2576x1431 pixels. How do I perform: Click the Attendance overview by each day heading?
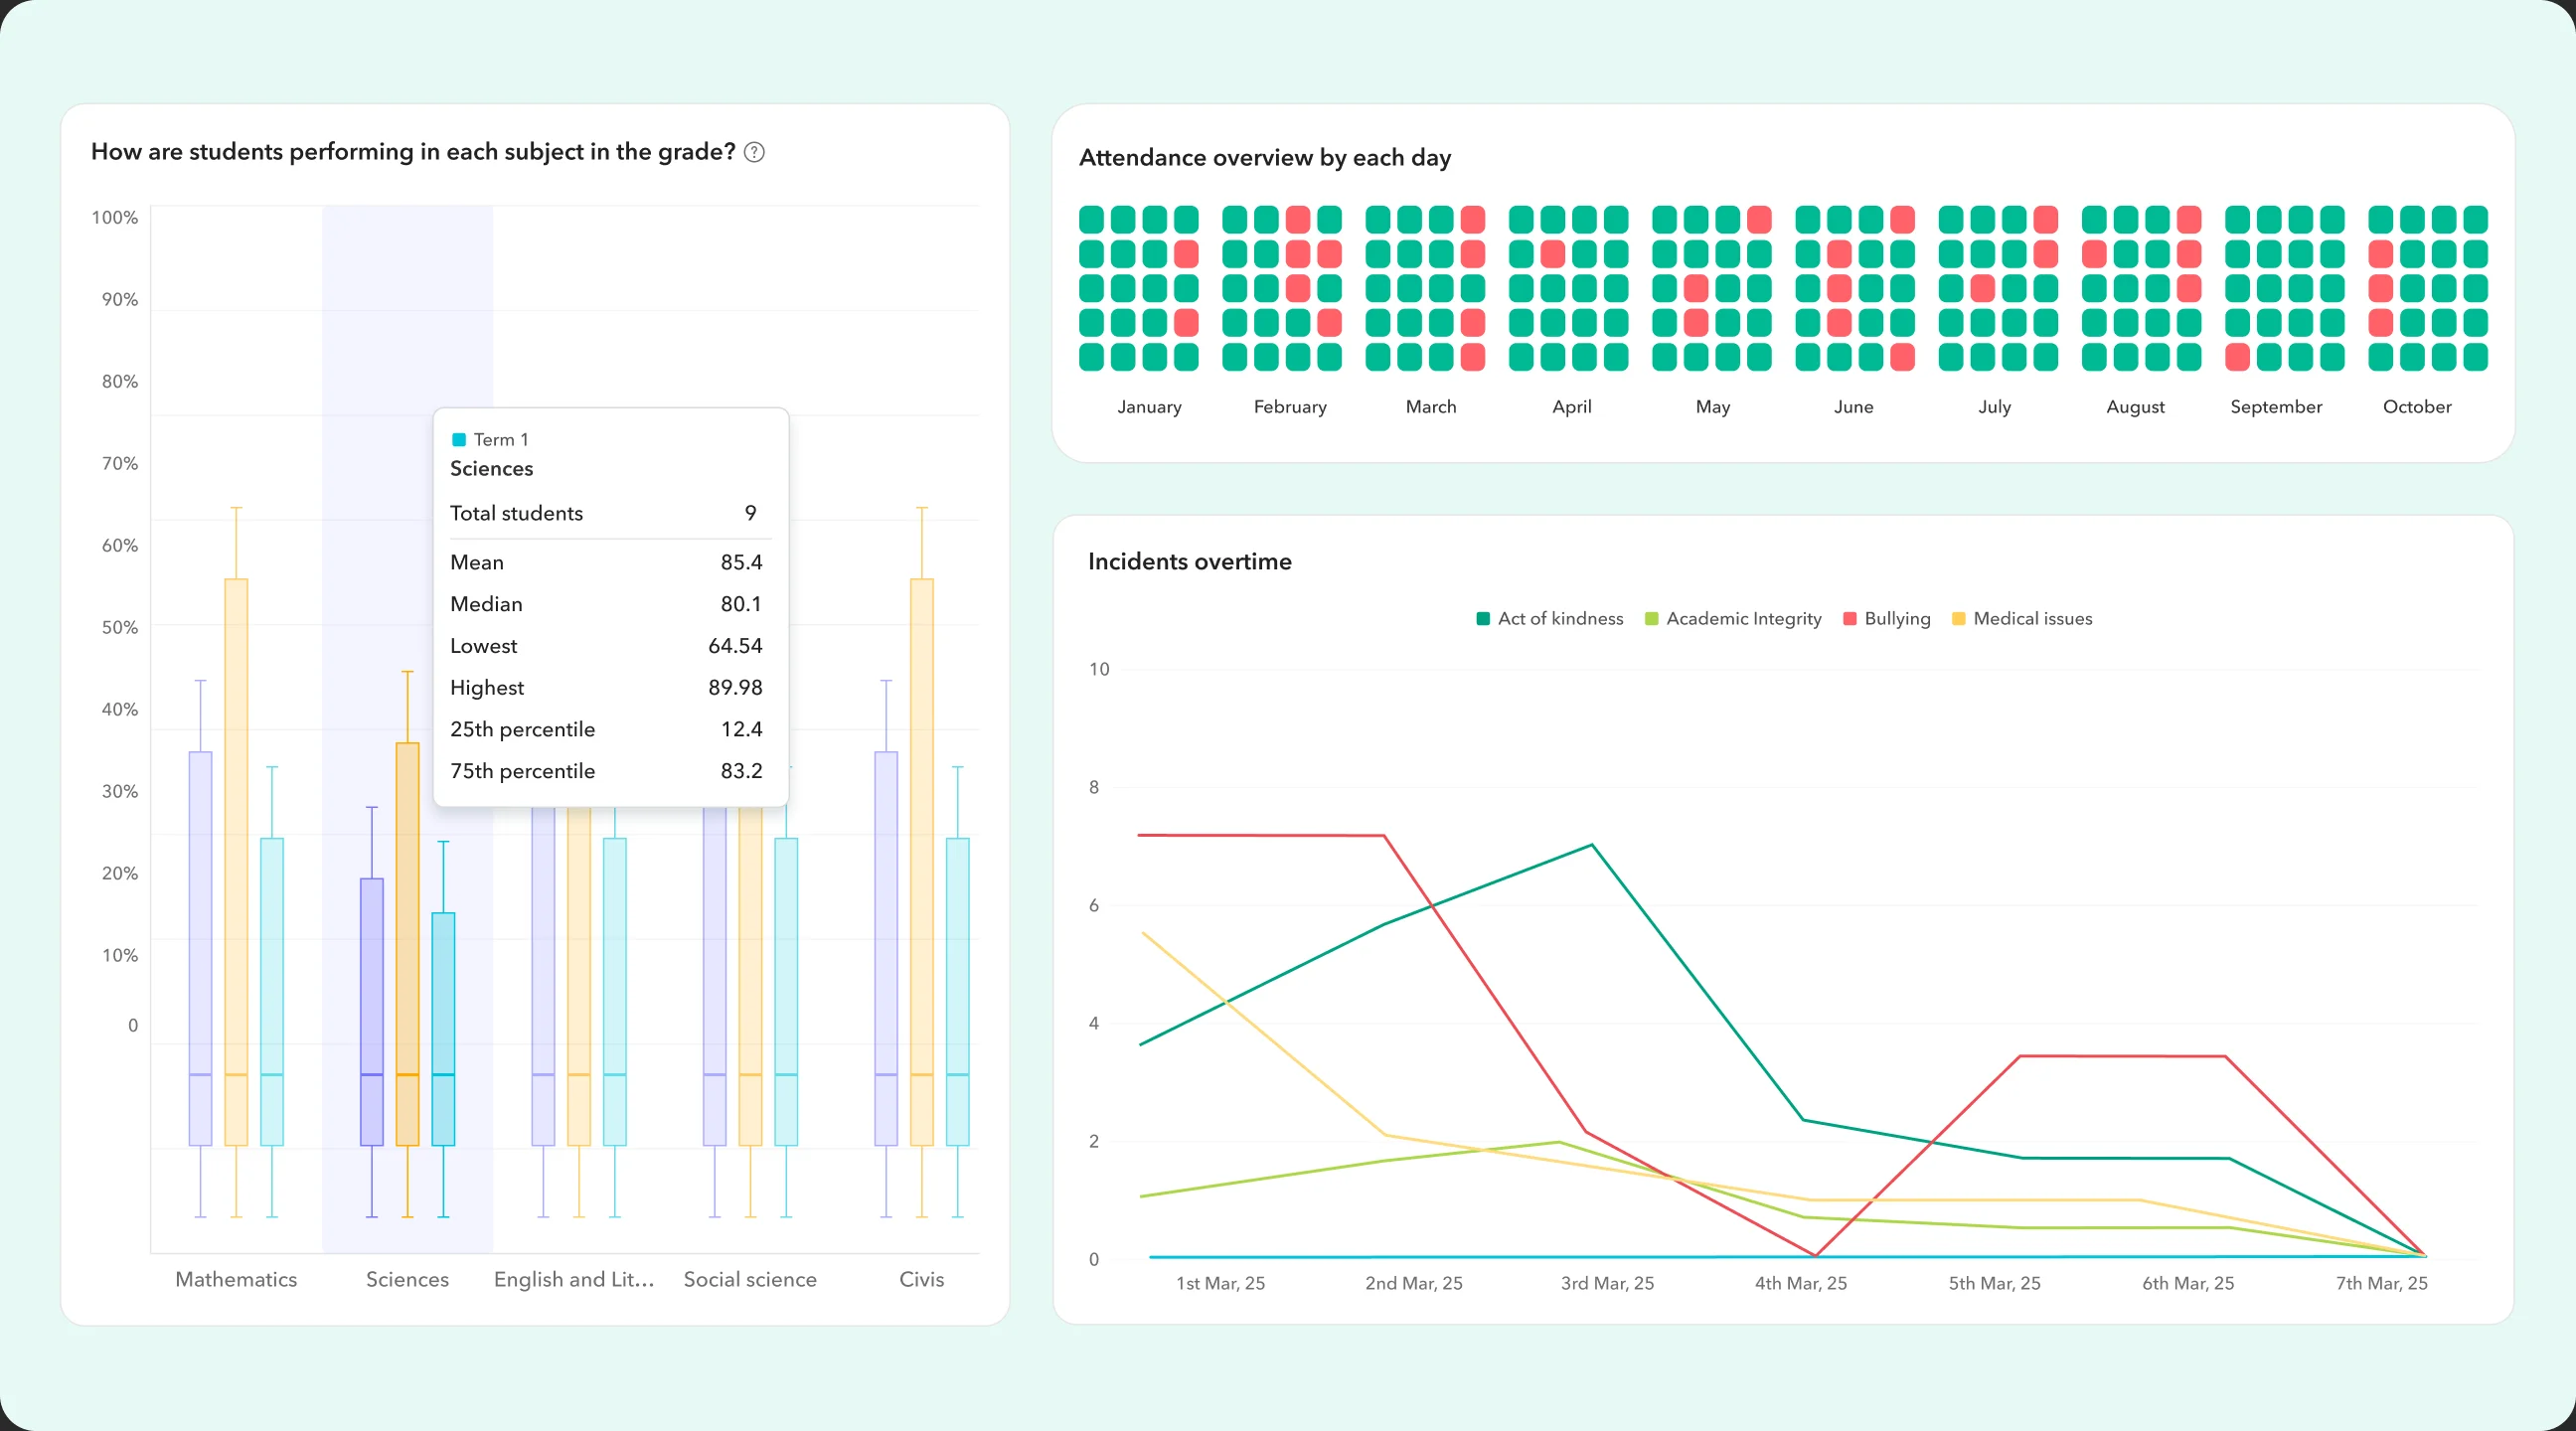pos(1265,158)
